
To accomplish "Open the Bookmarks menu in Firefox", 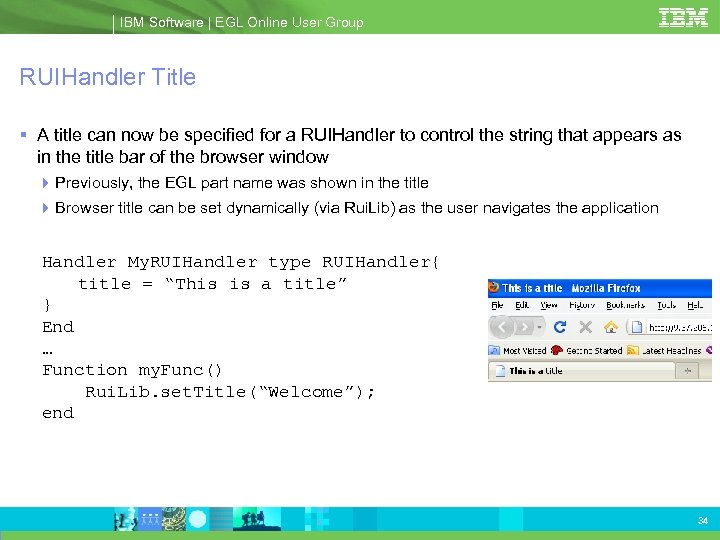I will pos(625,305).
